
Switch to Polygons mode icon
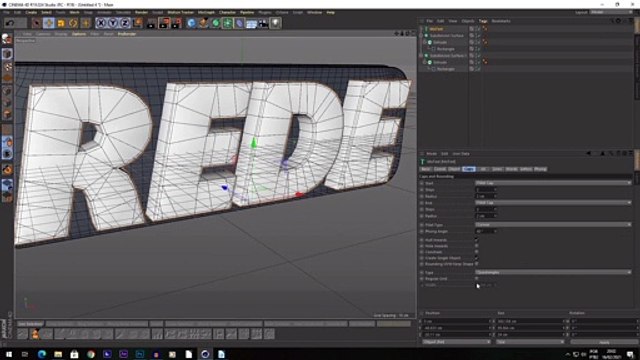pyautogui.click(x=7, y=115)
